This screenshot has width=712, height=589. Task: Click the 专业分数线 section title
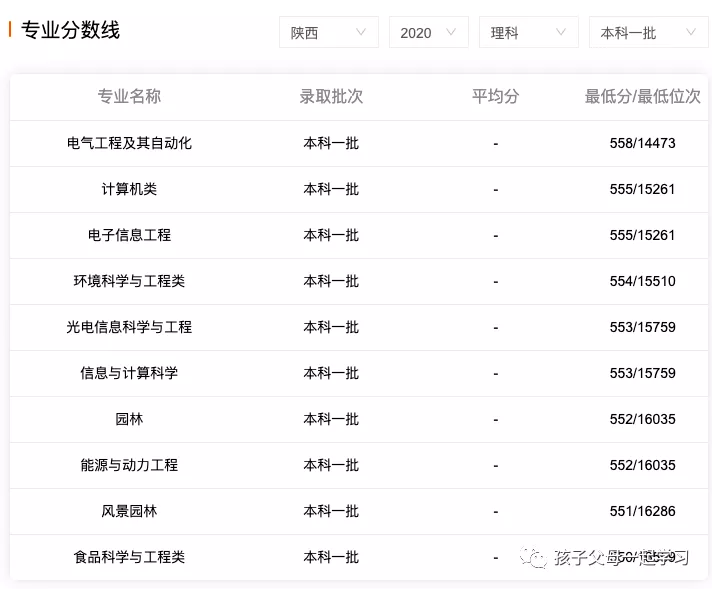(70, 30)
